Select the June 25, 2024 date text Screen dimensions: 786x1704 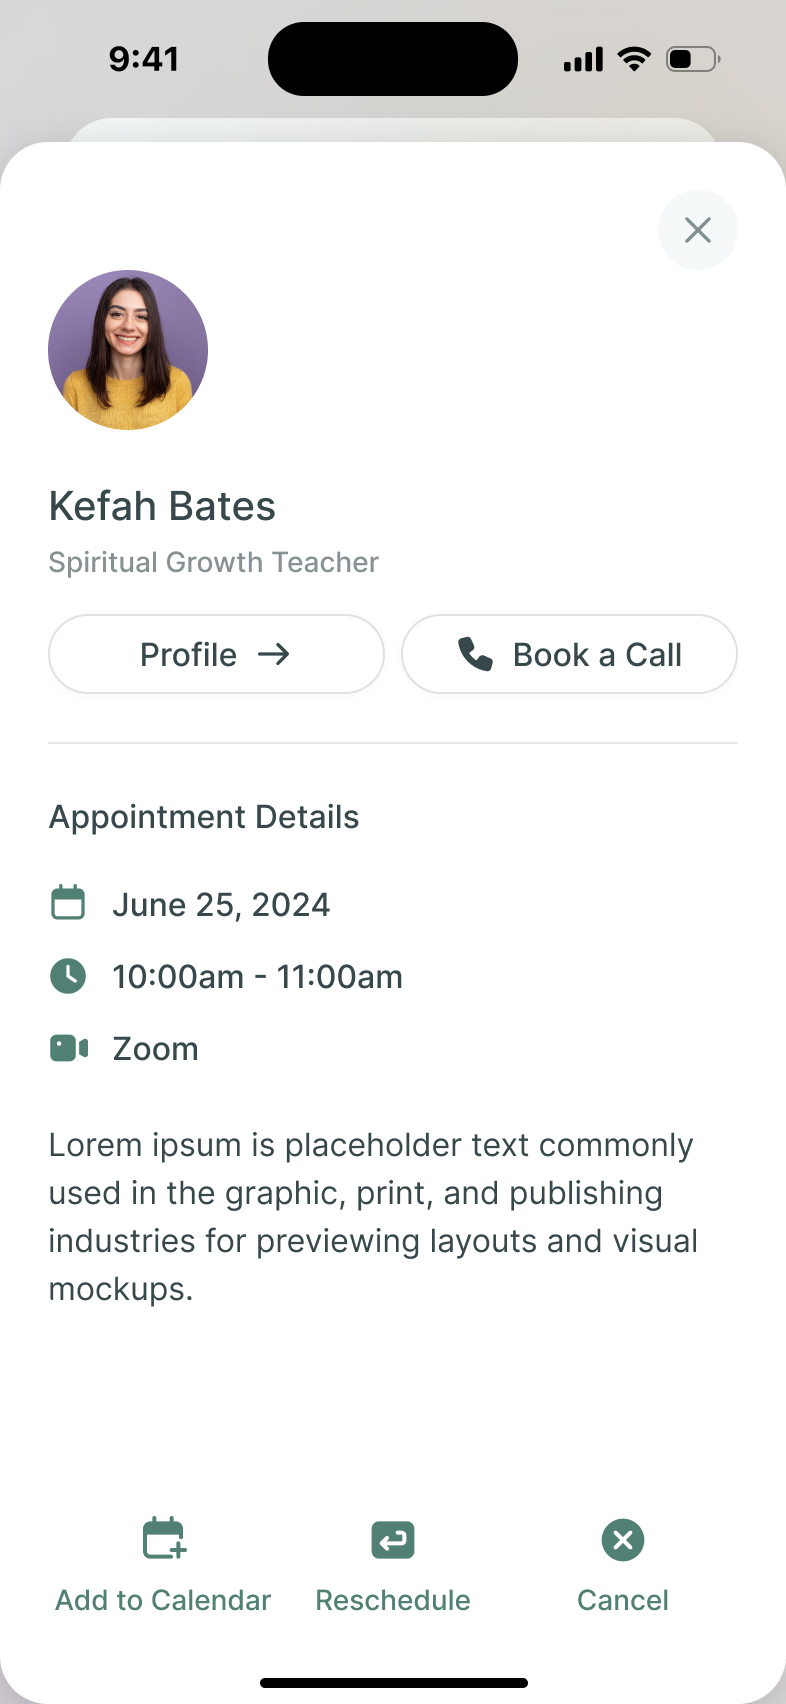tap(221, 905)
